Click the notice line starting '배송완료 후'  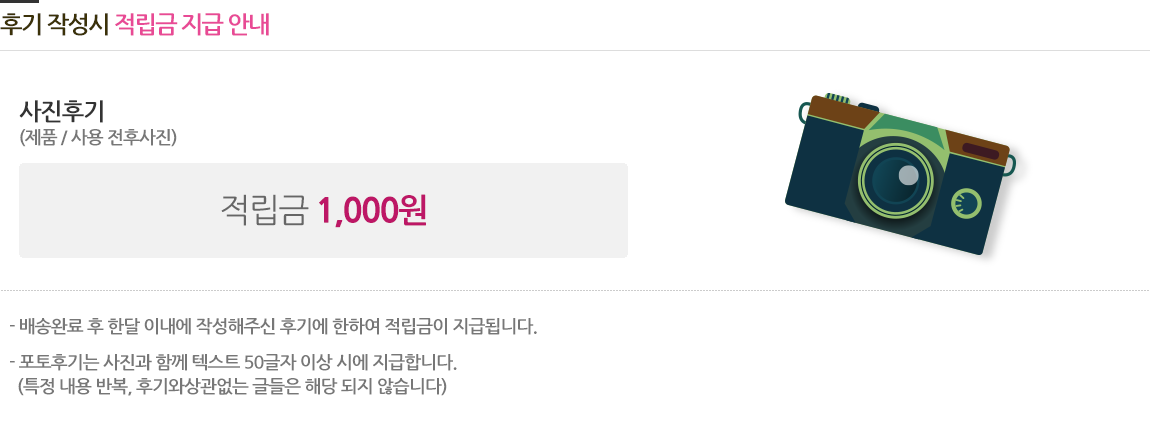[x=273, y=327]
